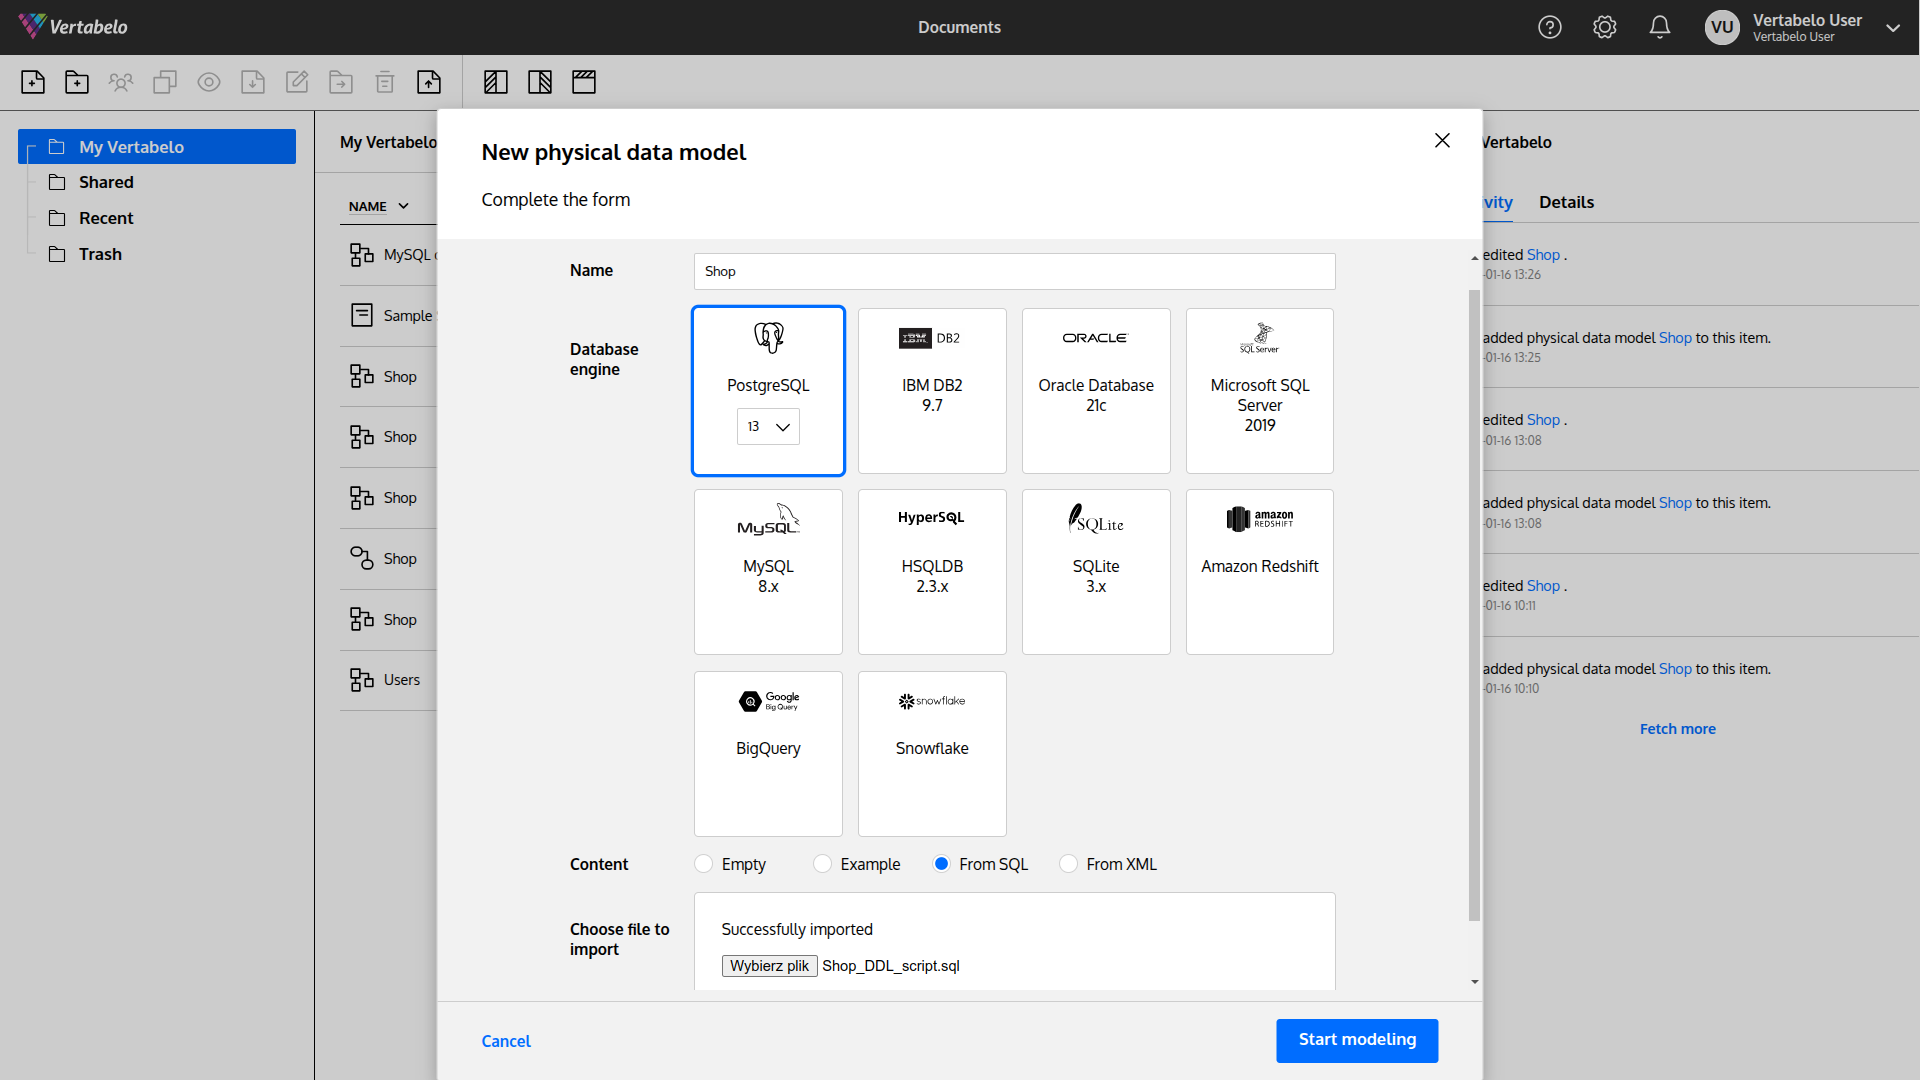Choose the From XML content option
1920x1080 pixels.
[1068, 863]
